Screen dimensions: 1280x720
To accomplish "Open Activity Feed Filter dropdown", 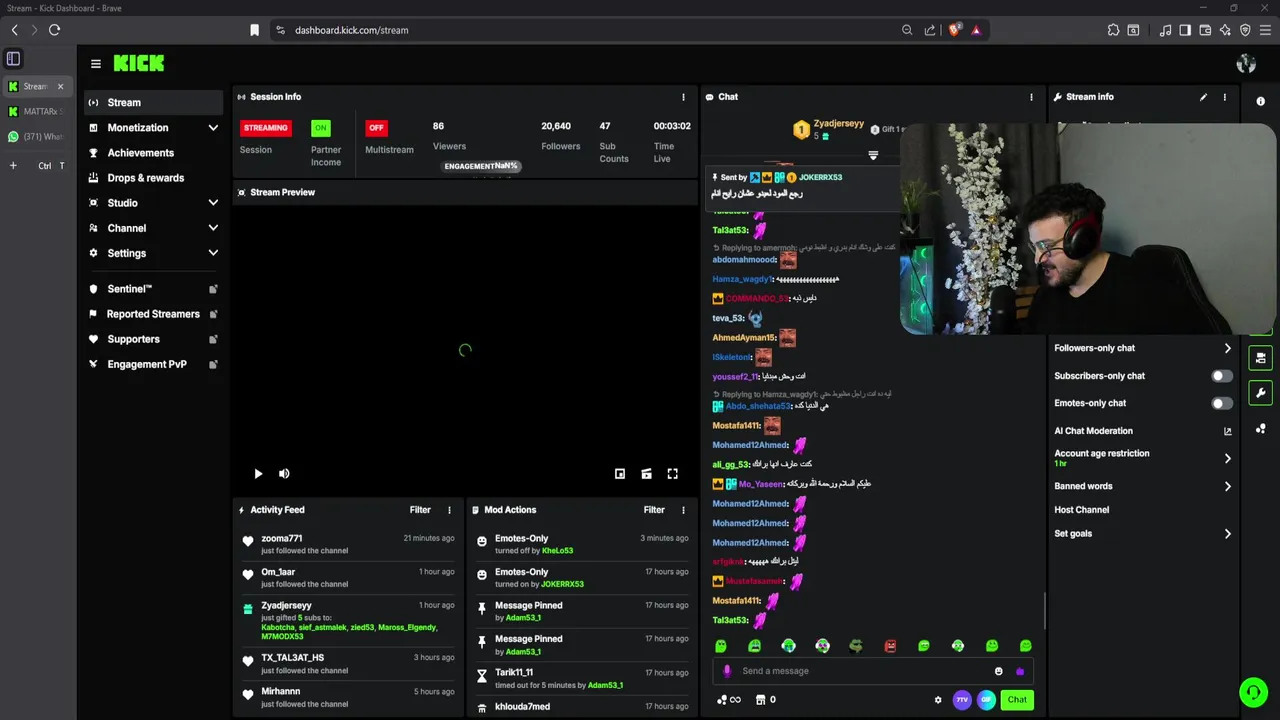I will pos(420,510).
